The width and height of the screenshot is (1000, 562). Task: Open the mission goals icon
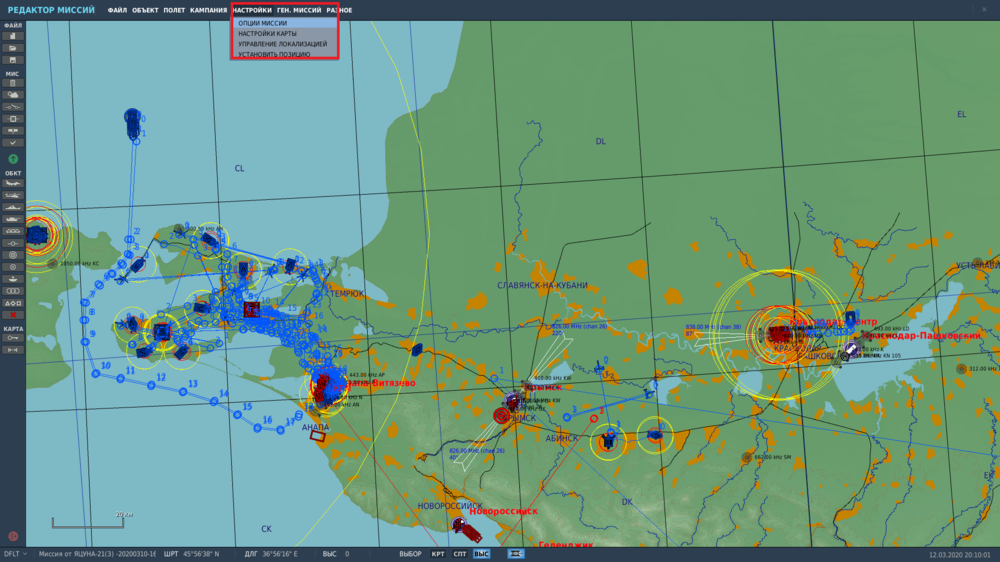click(13, 119)
